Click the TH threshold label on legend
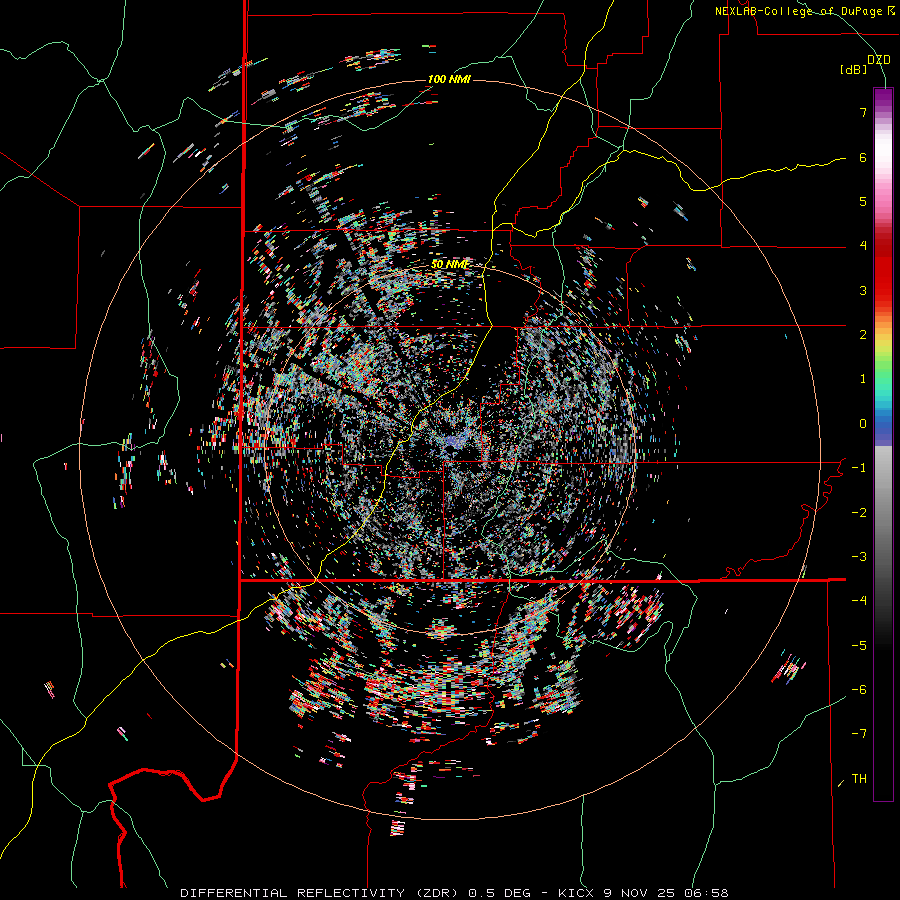Viewport: 900px width, 900px height. [859, 779]
